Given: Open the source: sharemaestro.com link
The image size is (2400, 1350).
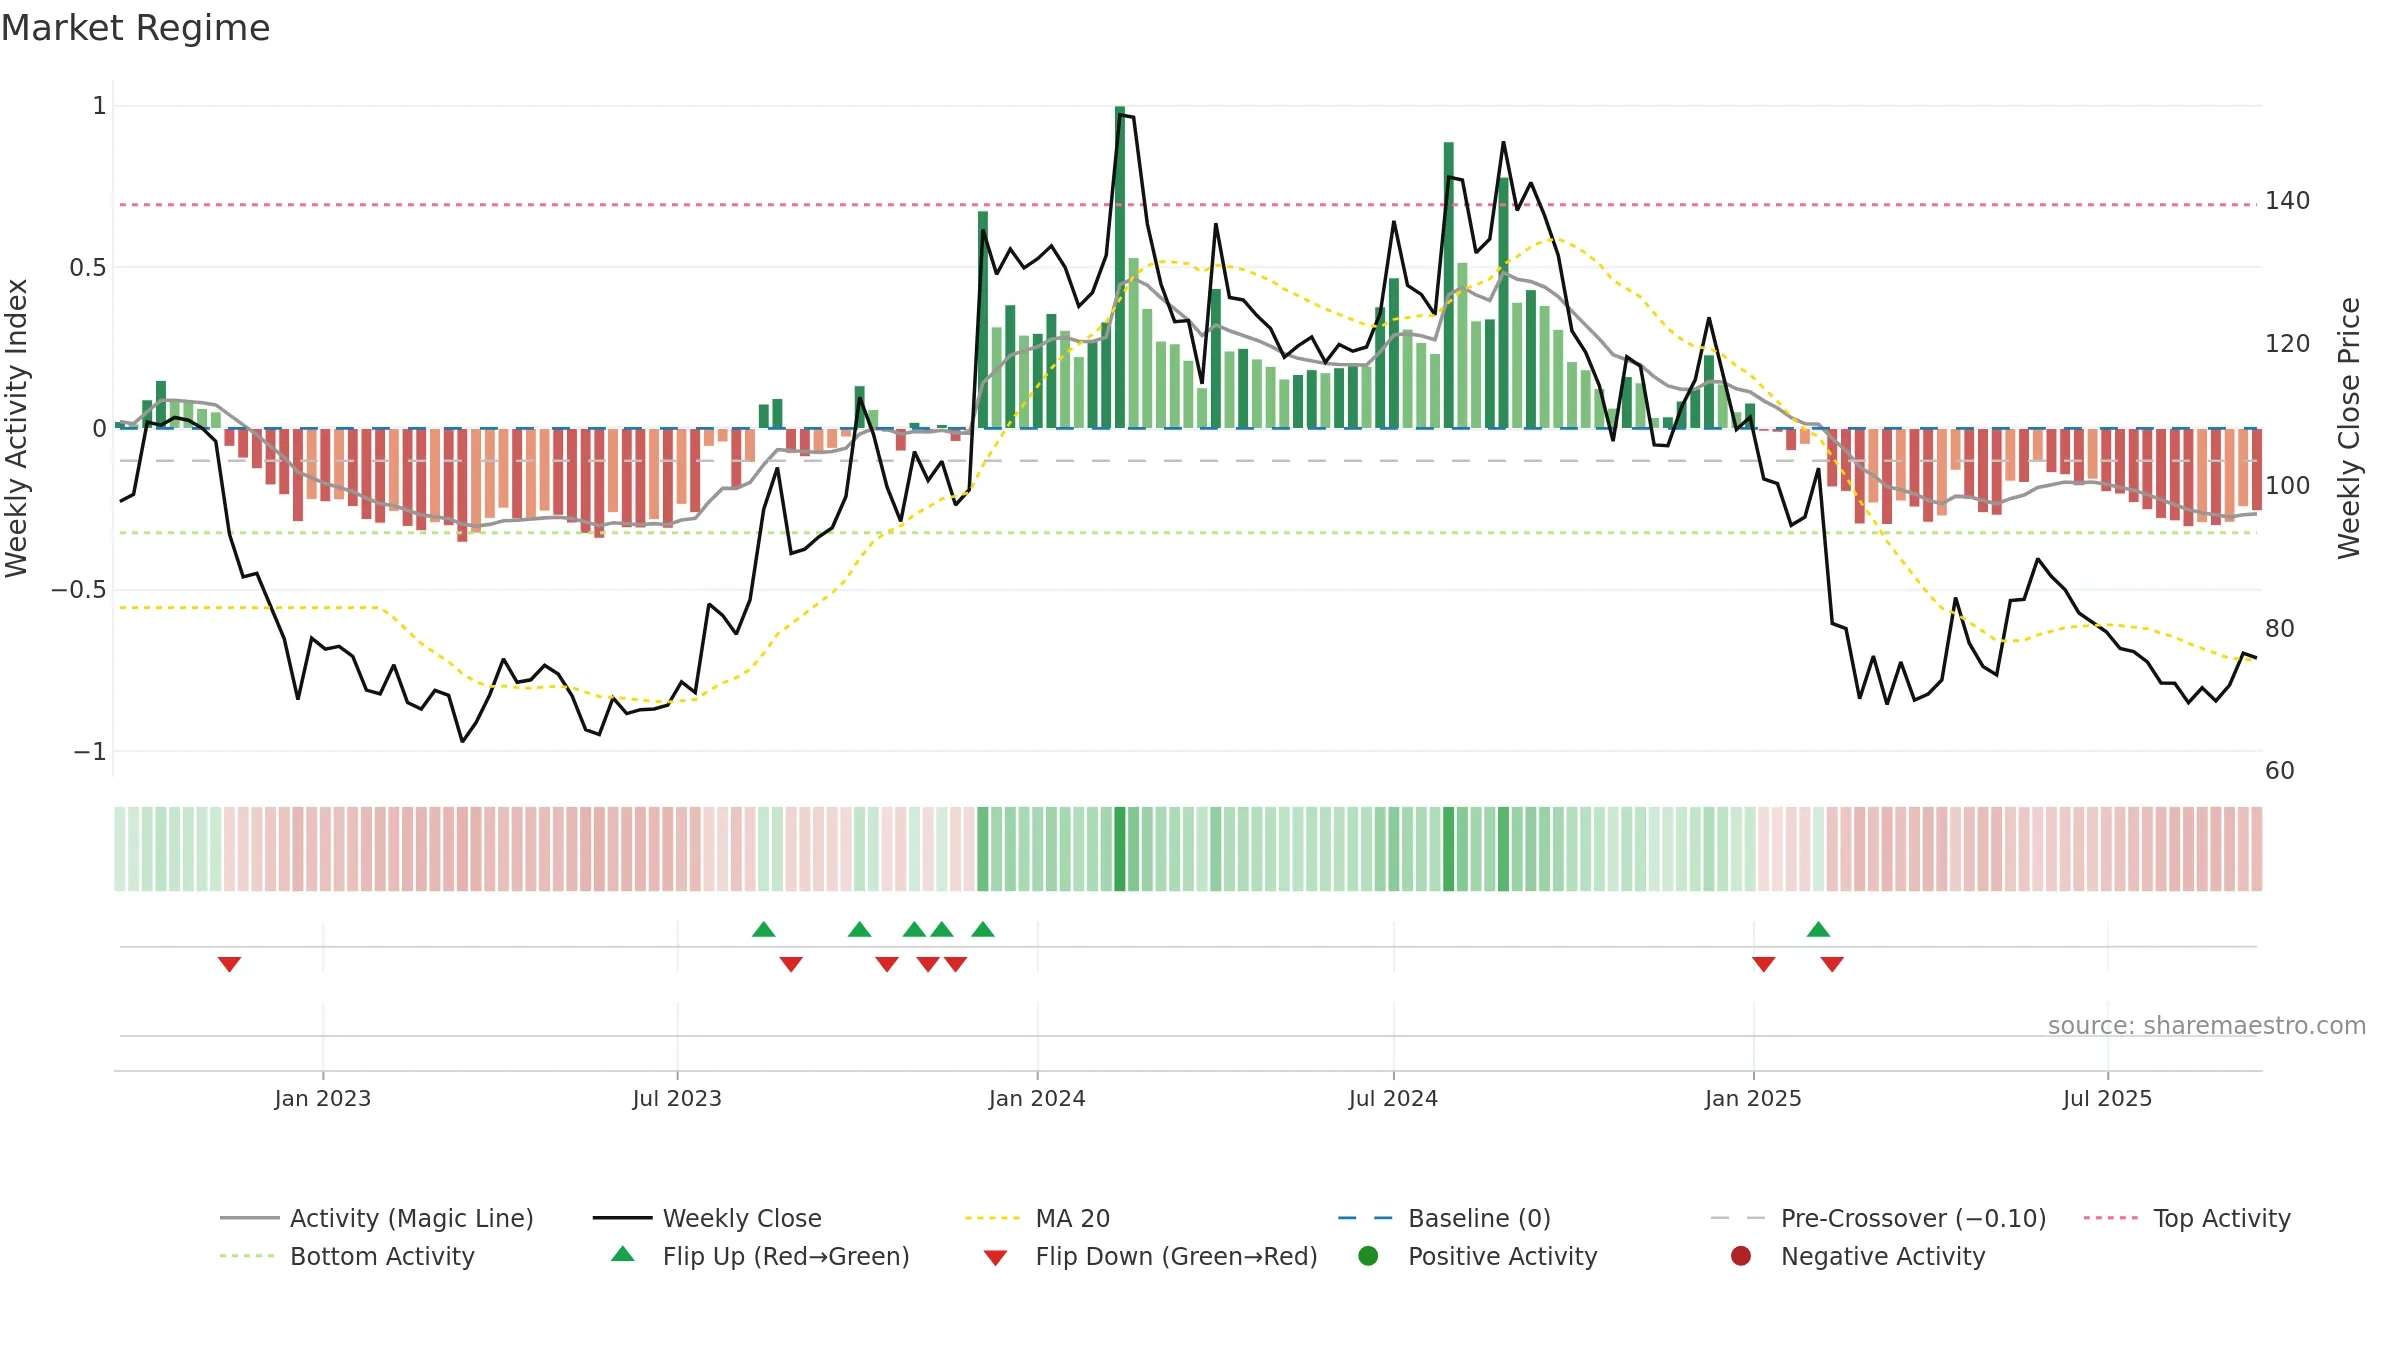Looking at the screenshot, I should click(x=2207, y=1025).
